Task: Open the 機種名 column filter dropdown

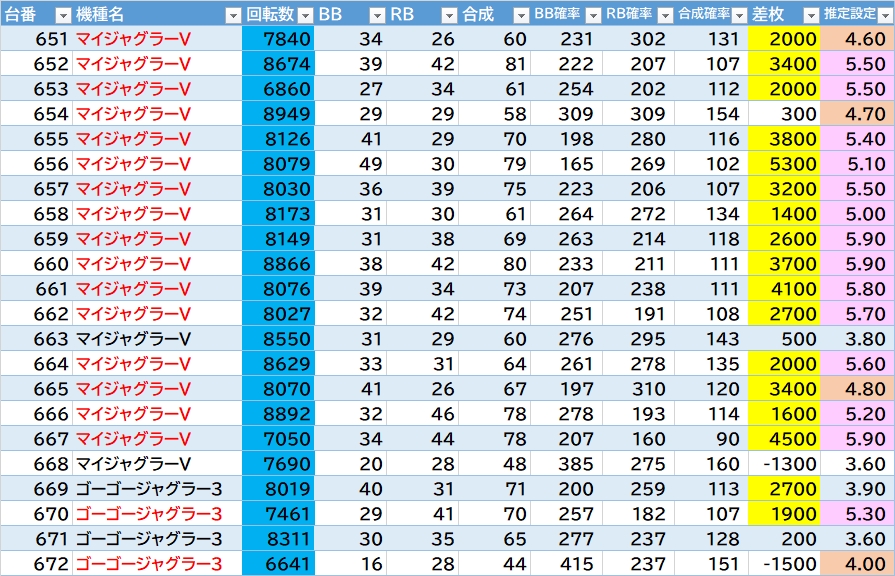Action: 233,15
